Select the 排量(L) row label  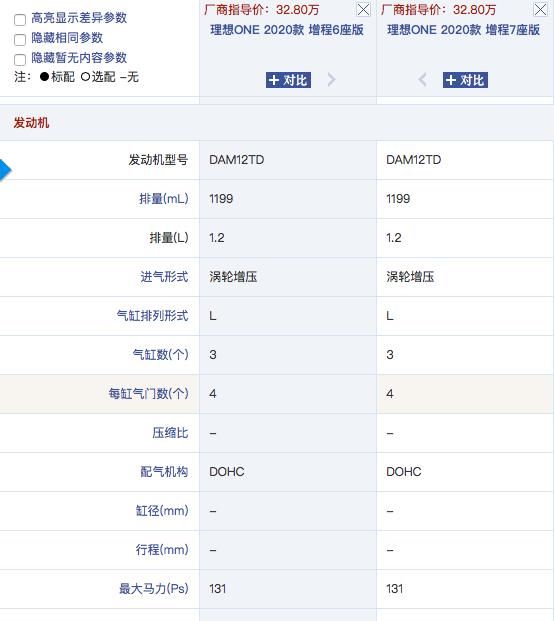pyautogui.click(x=169, y=238)
